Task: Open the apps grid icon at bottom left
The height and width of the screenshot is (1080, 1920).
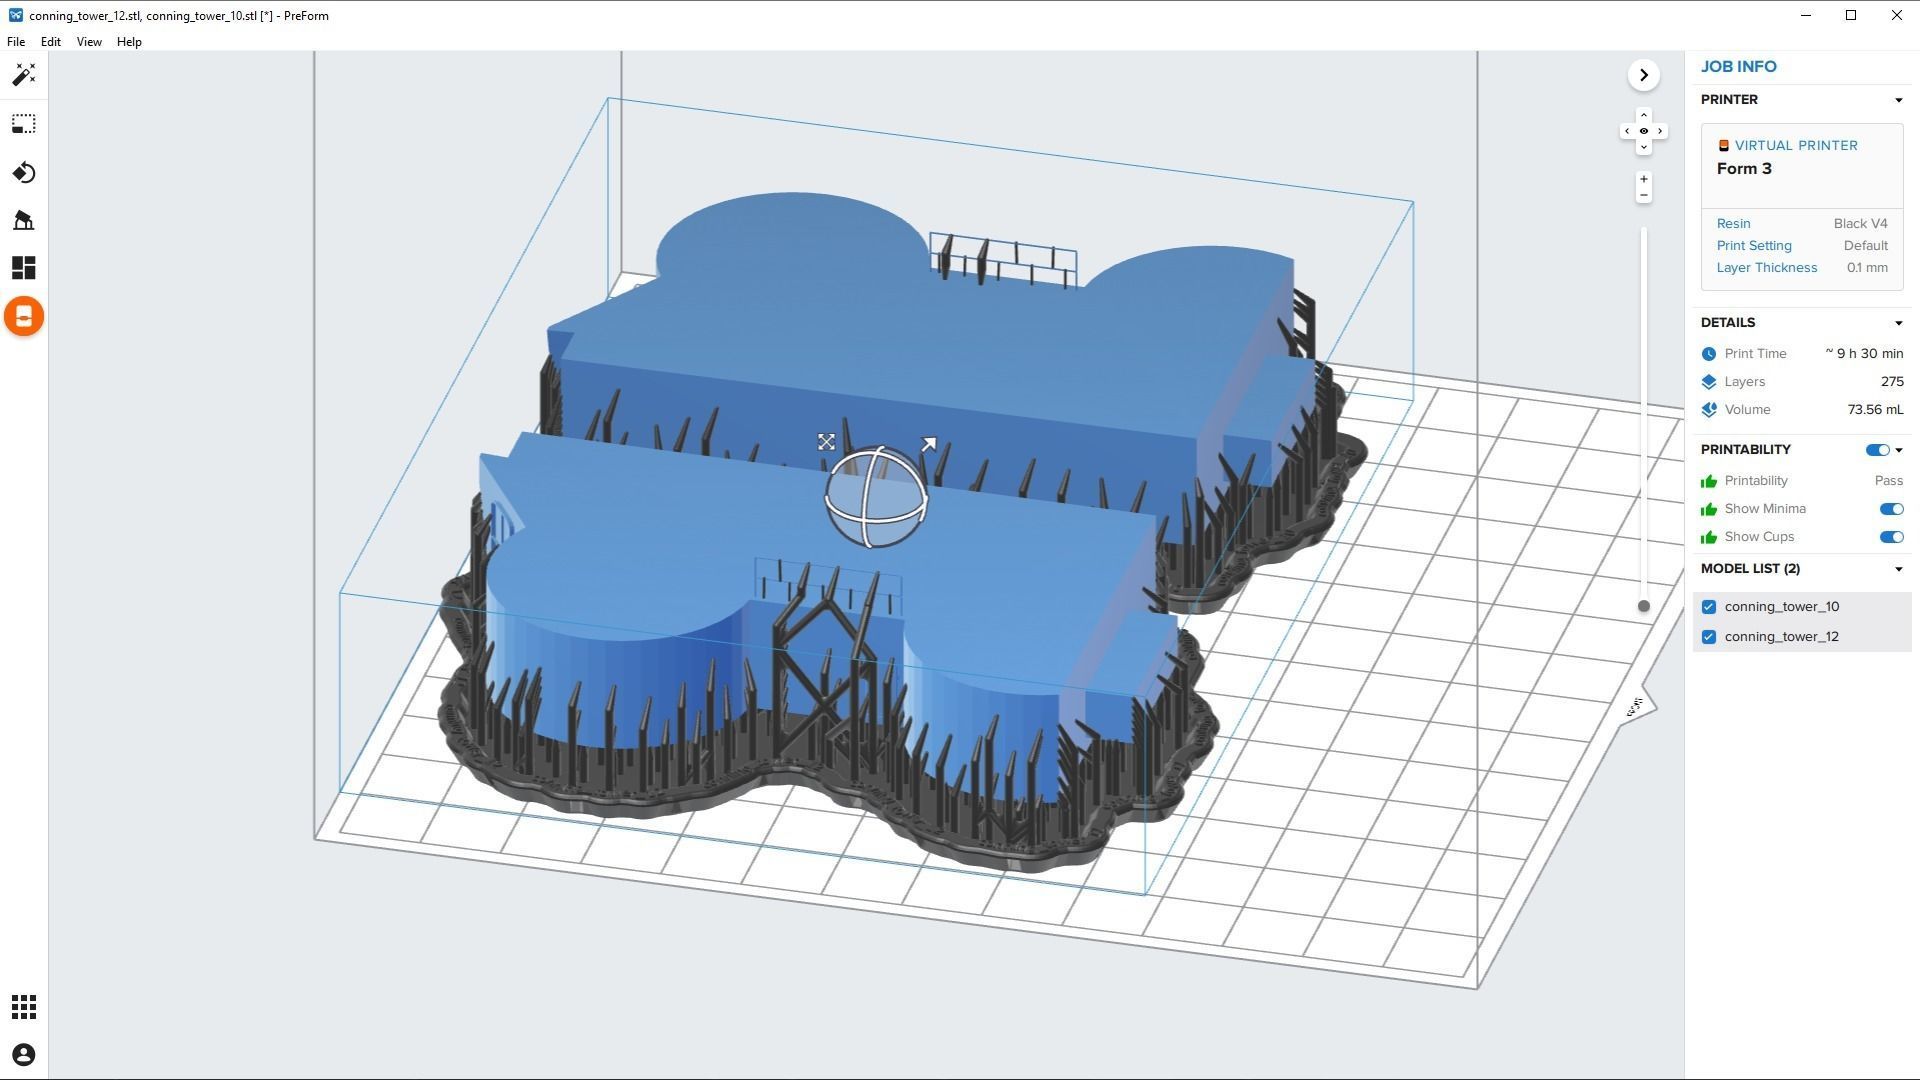Action: tap(24, 1007)
